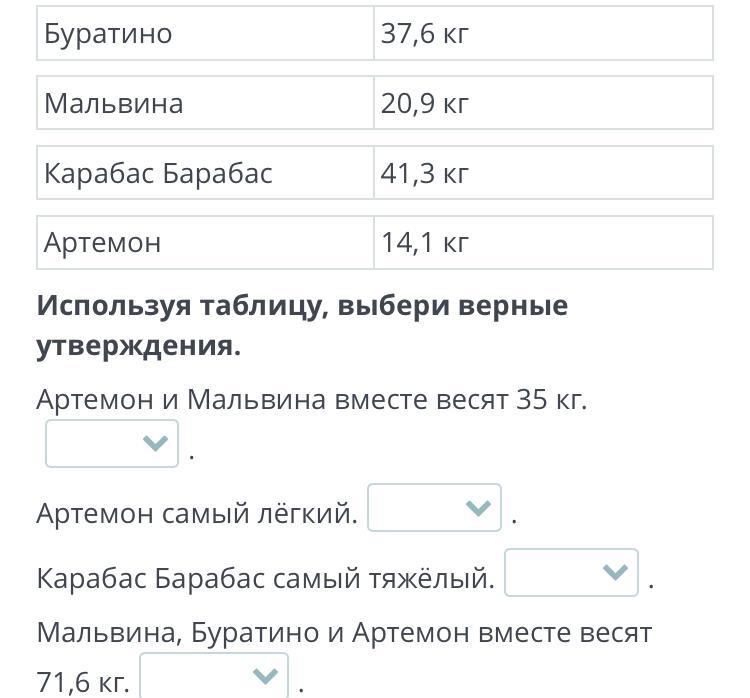Image resolution: width=750 pixels, height=698 pixels.
Task: Click chevron arrow in the '71,6 кг.' dropdown
Action: click(265, 676)
